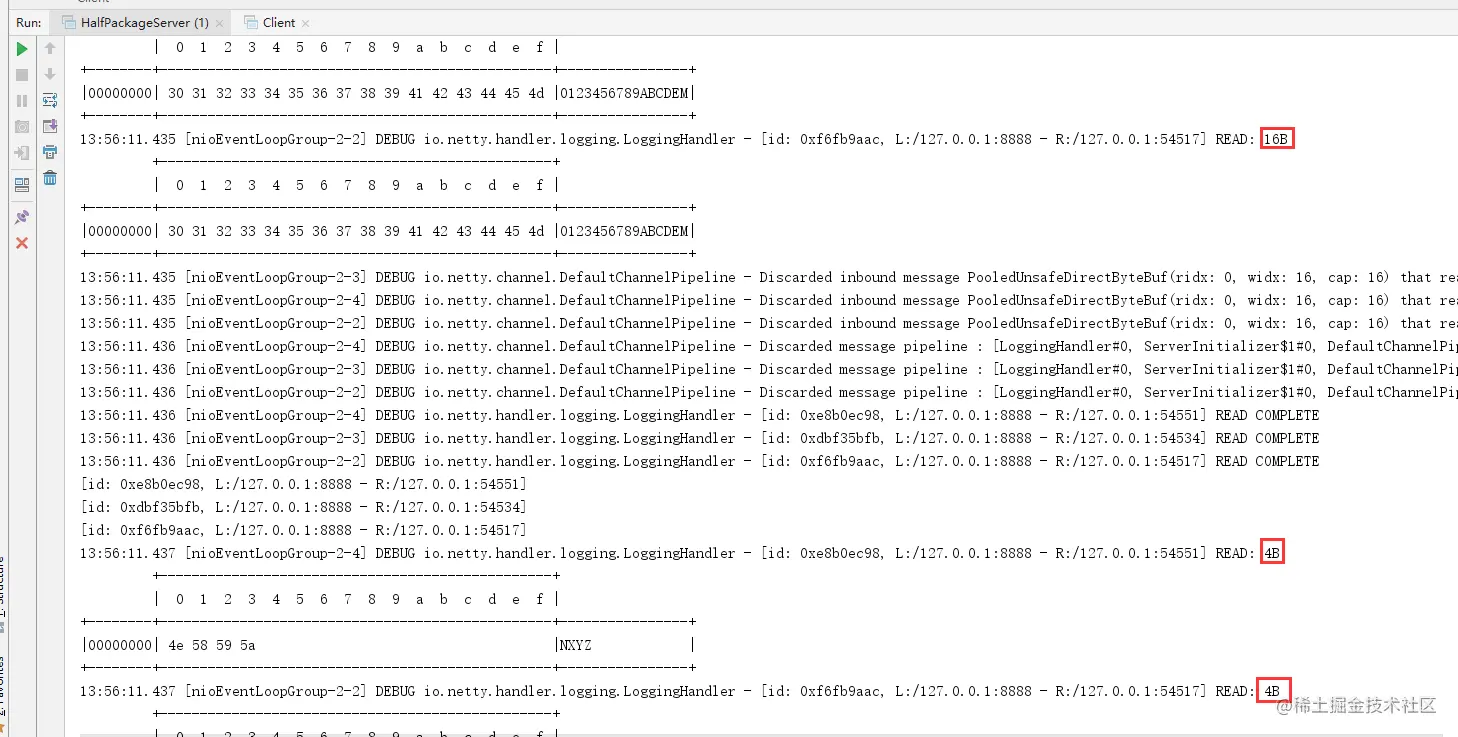Rerun HalfPackageServer with the green play icon
The width and height of the screenshot is (1458, 737).
22,49
